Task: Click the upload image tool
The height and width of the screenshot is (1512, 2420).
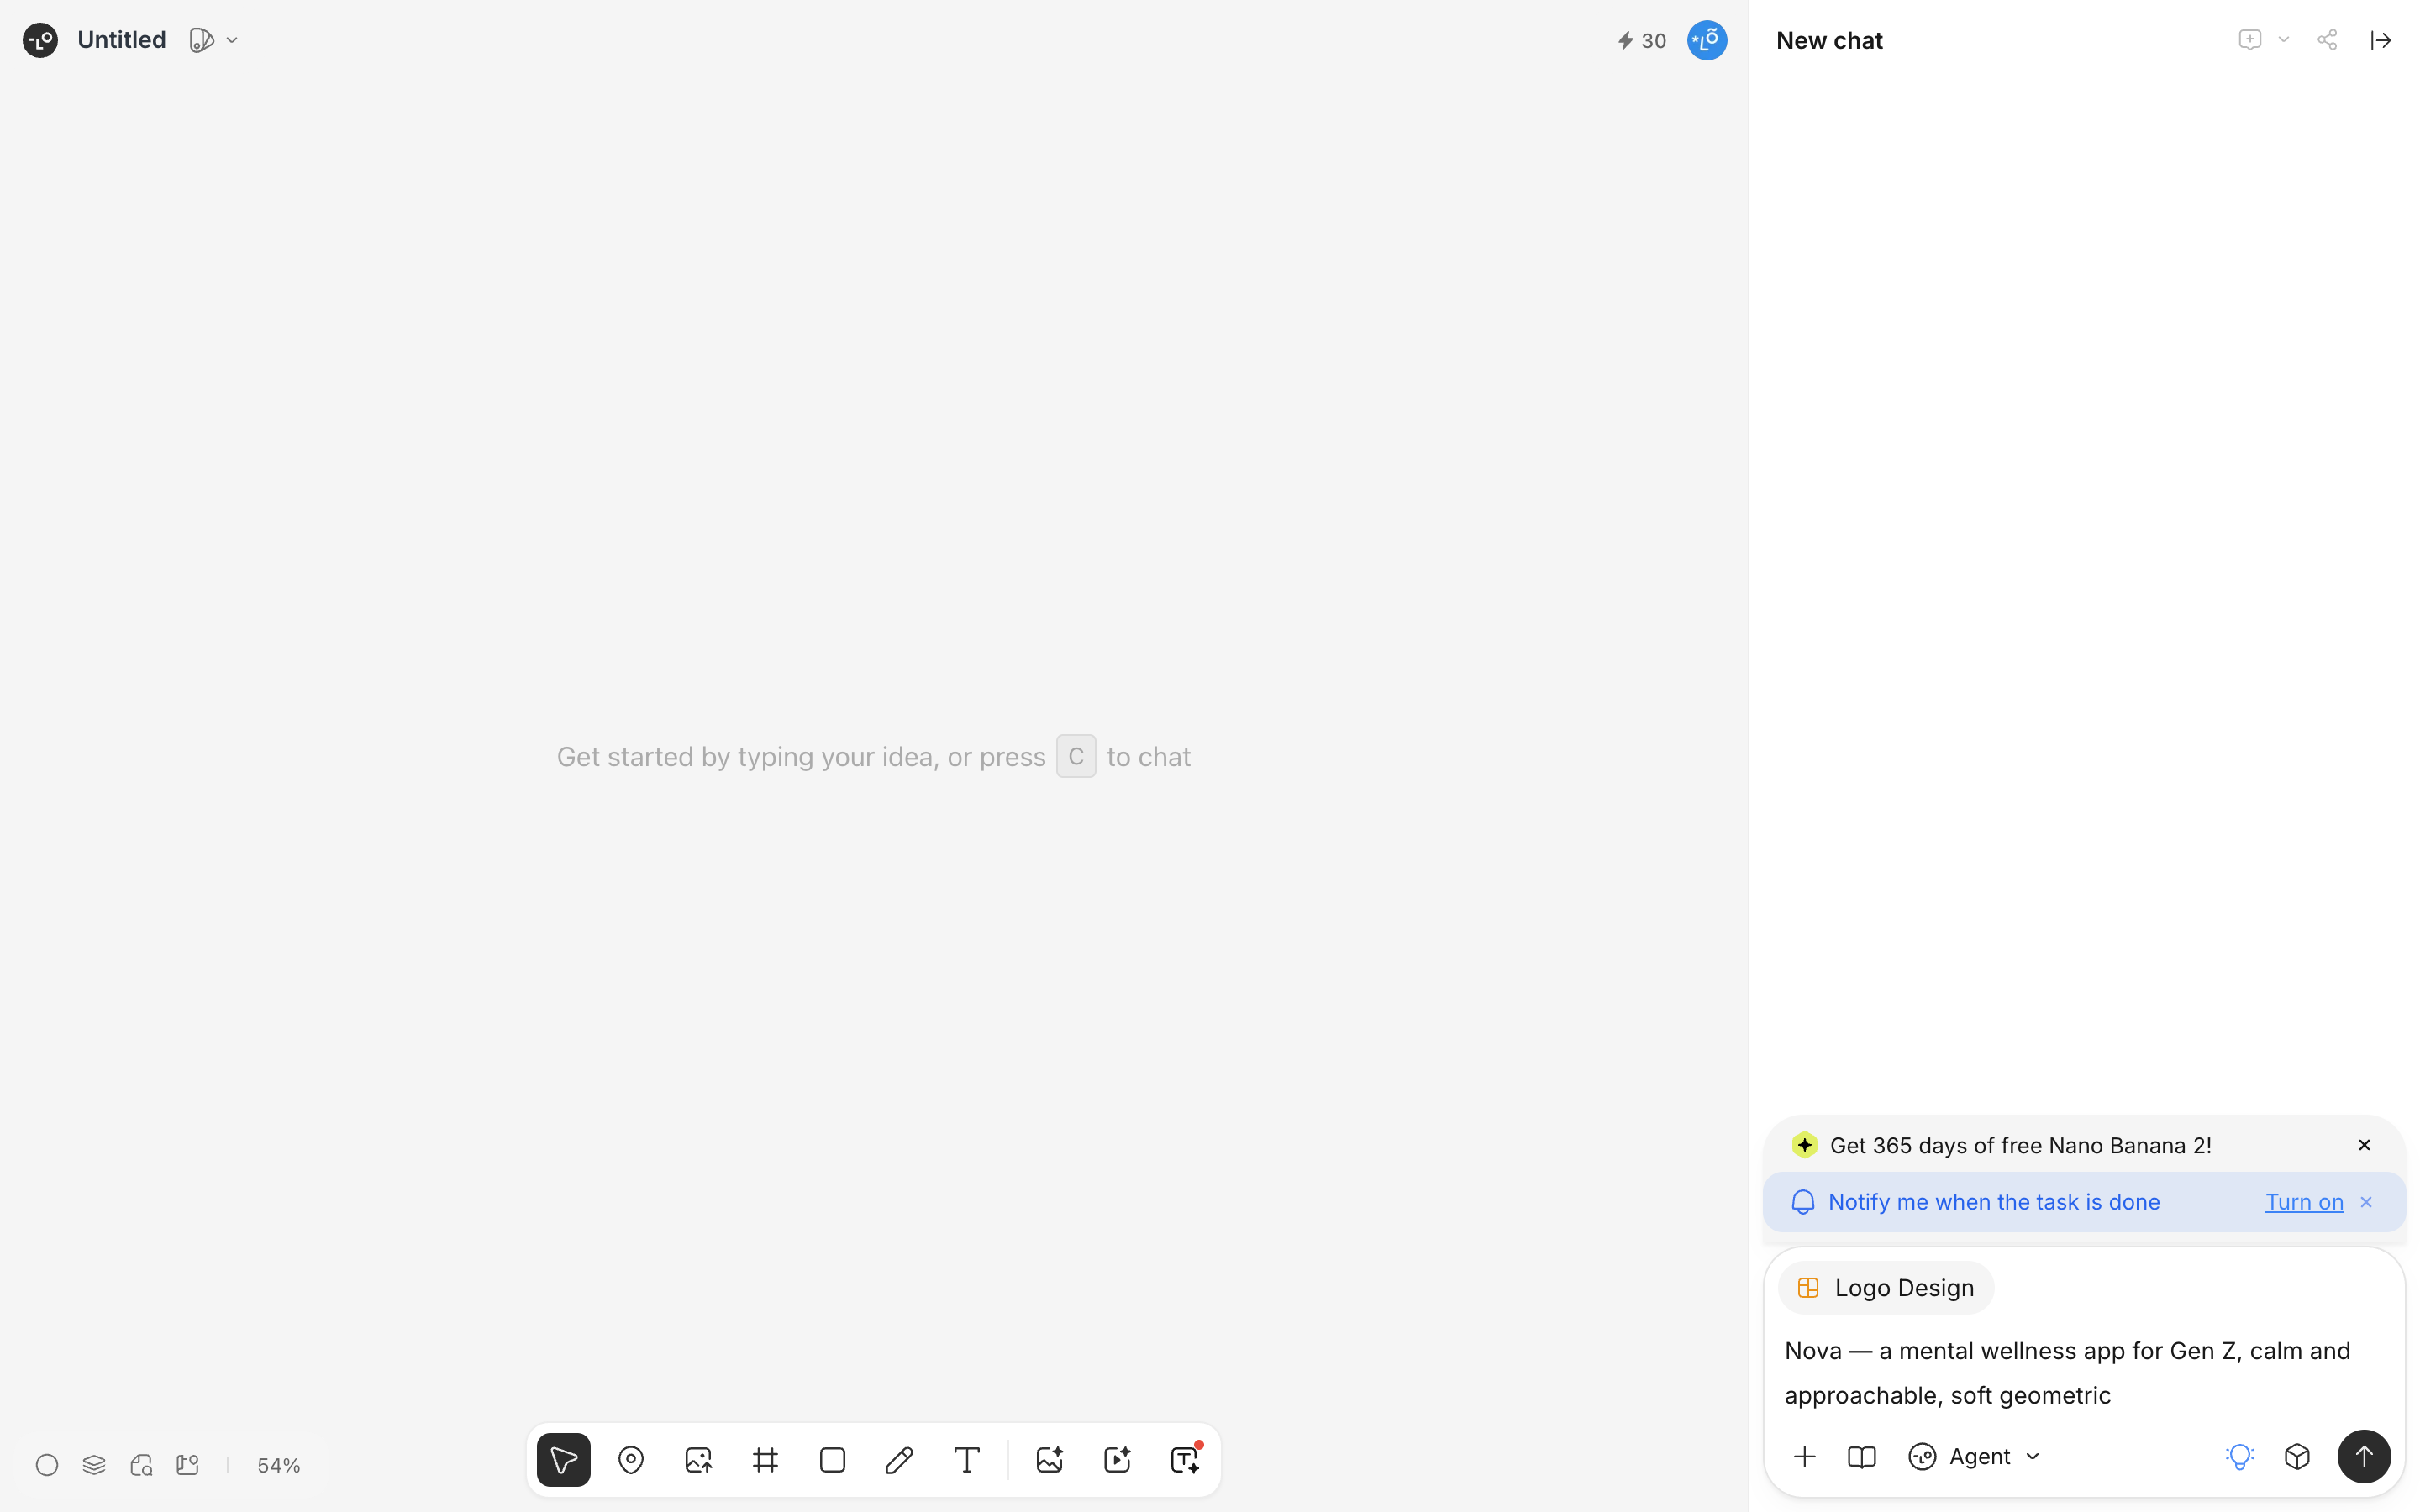Action: click(x=698, y=1460)
